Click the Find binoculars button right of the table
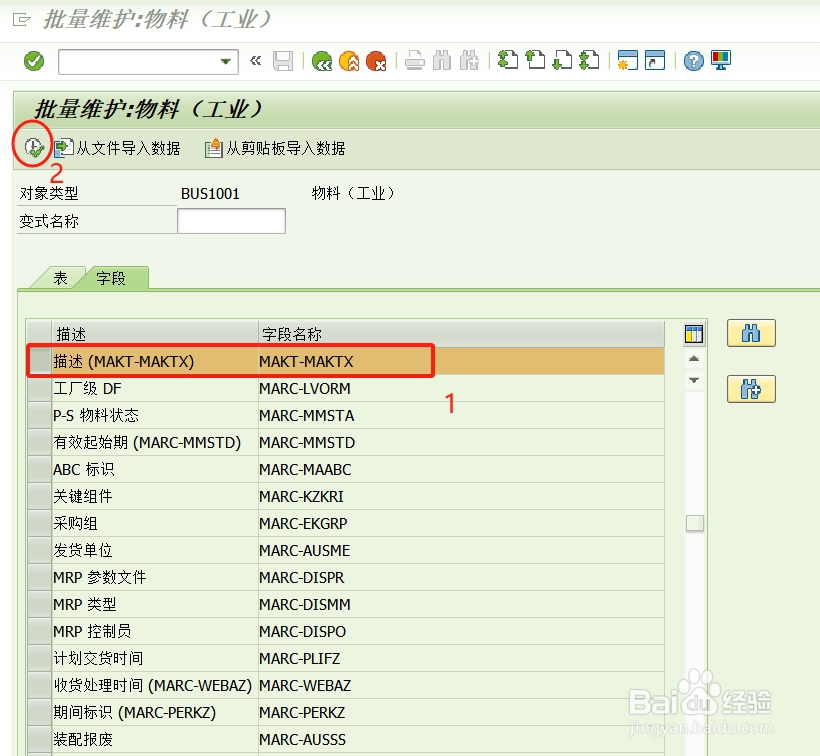 [x=751, y=333]
